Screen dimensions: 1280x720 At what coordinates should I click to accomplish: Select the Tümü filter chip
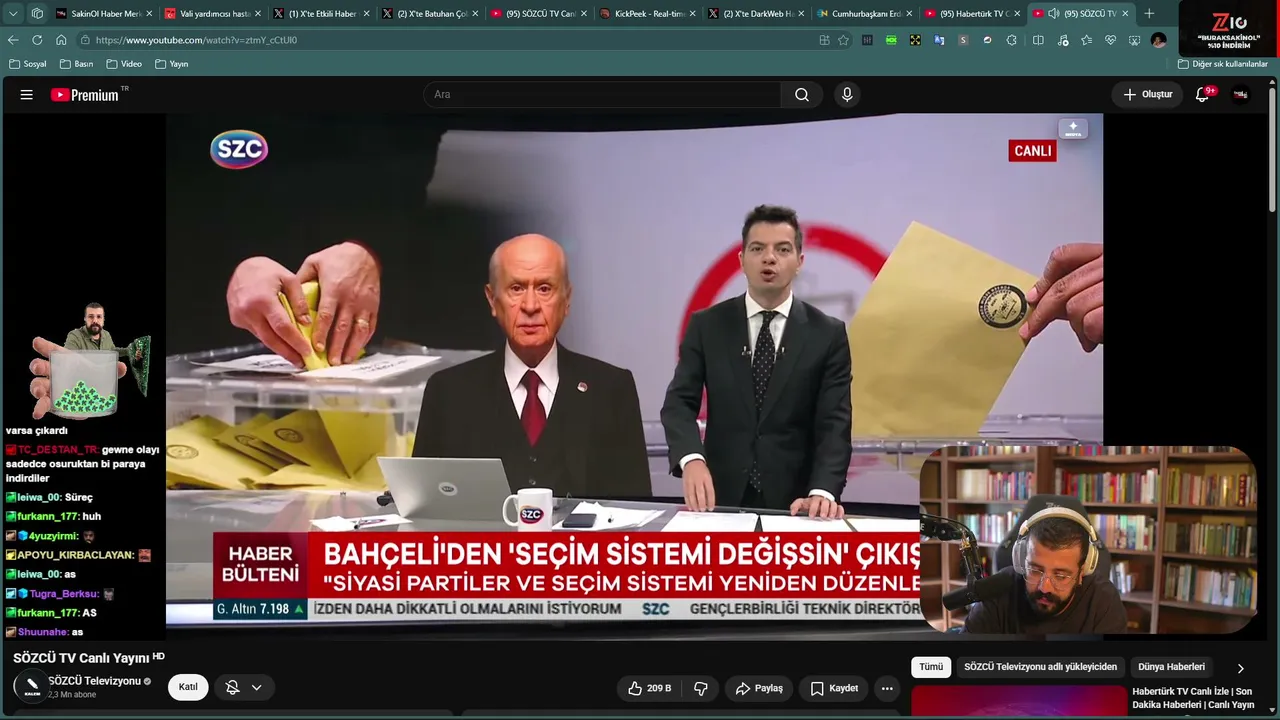931,667
